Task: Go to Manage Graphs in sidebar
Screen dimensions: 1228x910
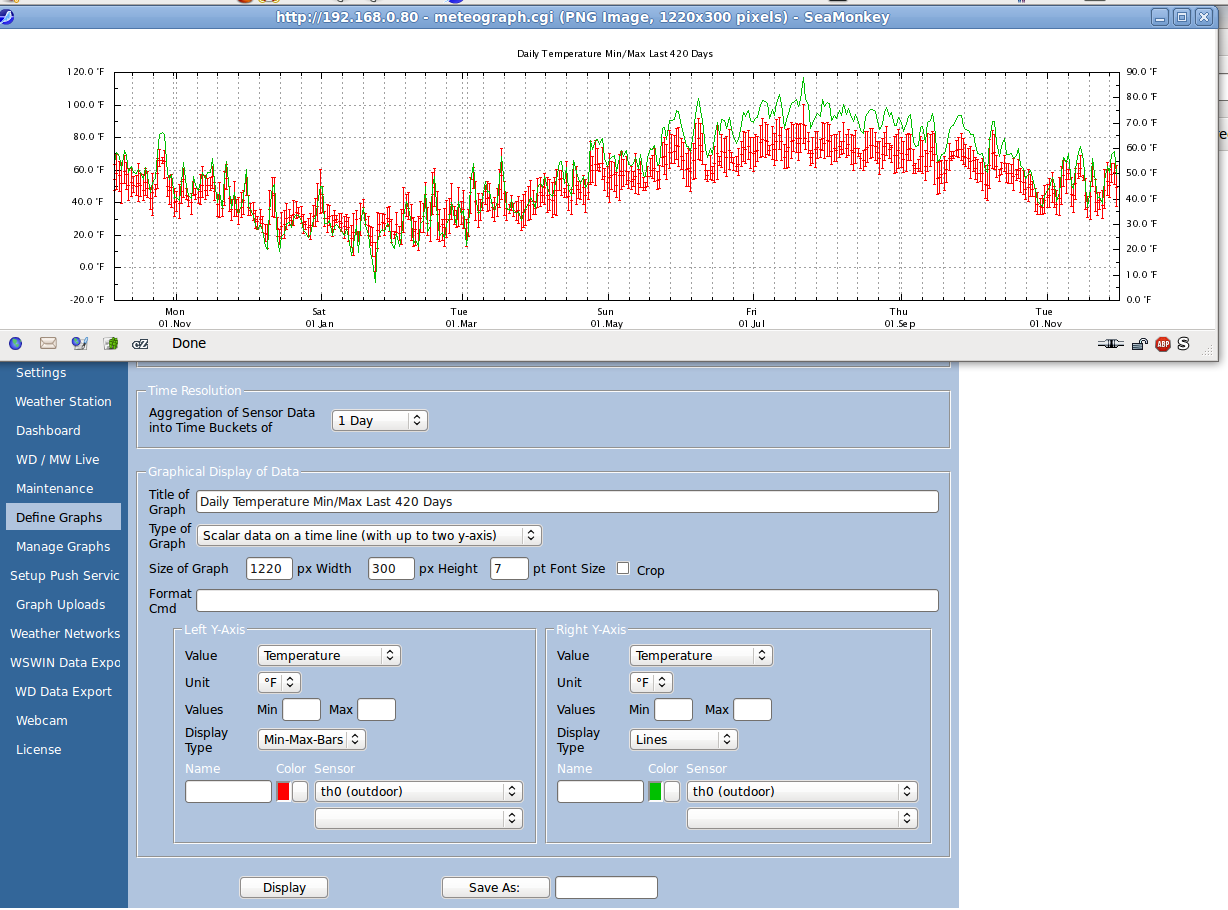Action: [63, 547]
